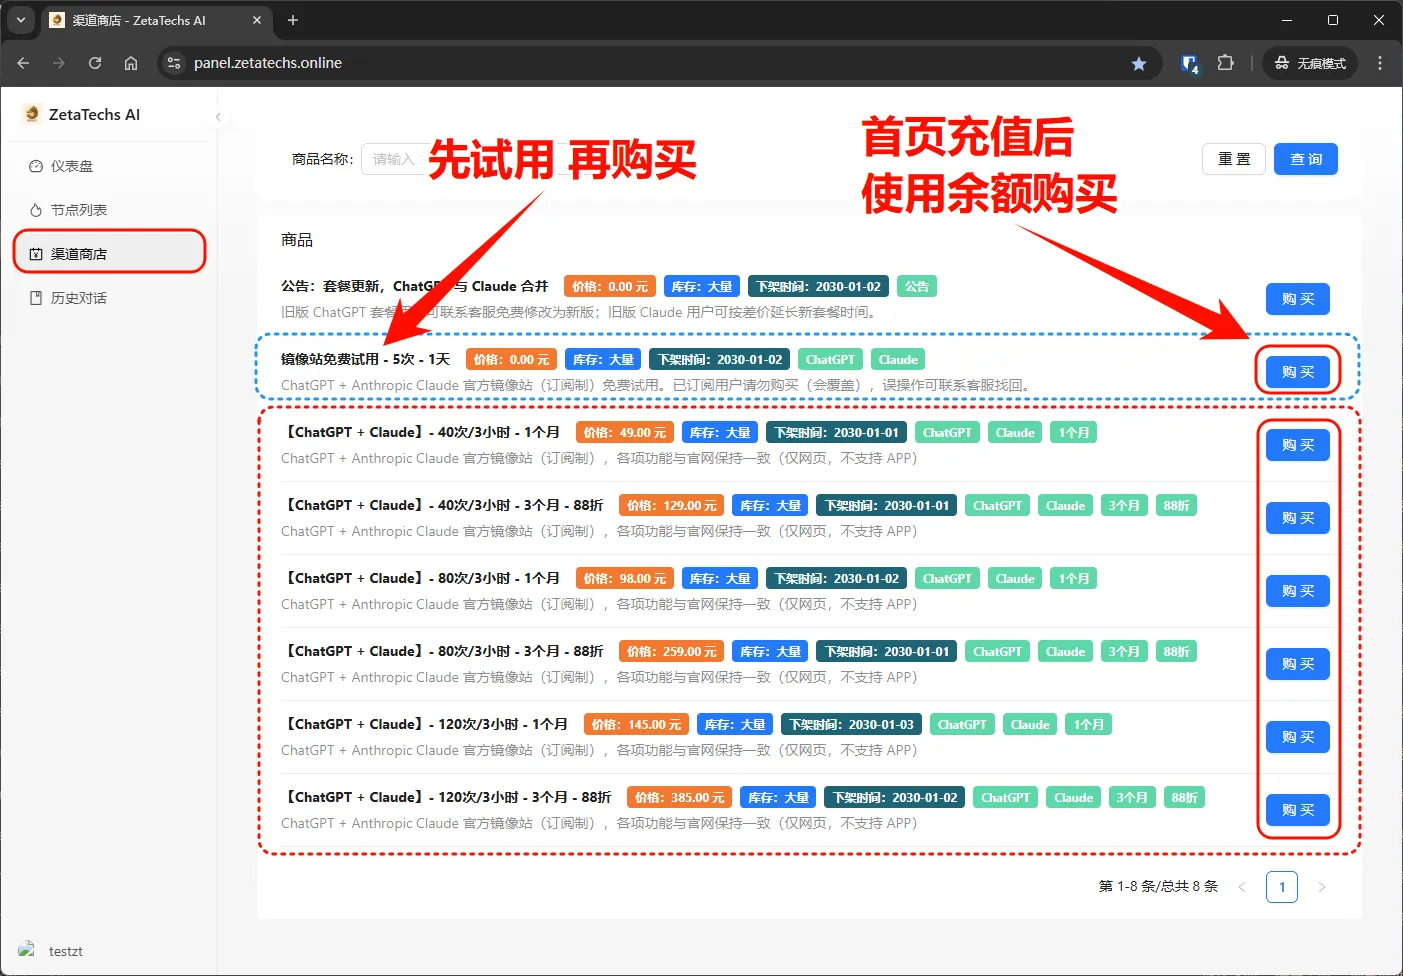
Task: Buy the 40次/3小时 3个月 88折 plan
Action: [1298, 518]
